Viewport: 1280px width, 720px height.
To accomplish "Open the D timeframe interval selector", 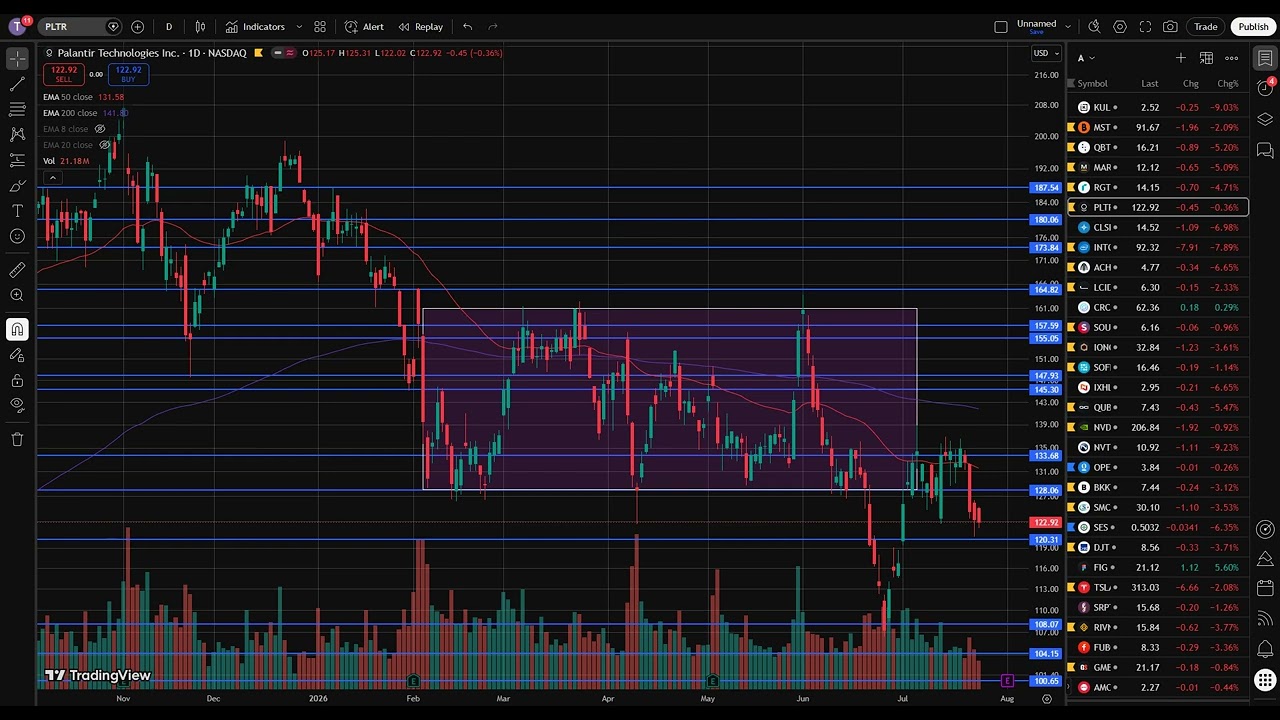I will 168,27.
